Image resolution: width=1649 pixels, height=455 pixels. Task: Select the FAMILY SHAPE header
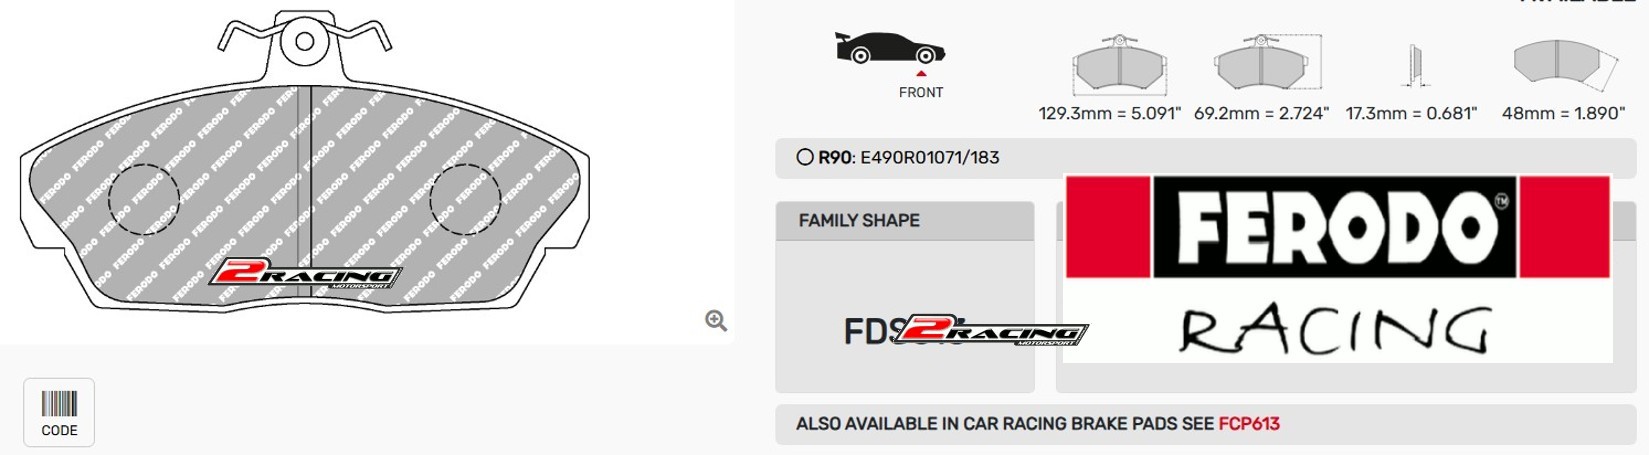[x=905, y=221]
